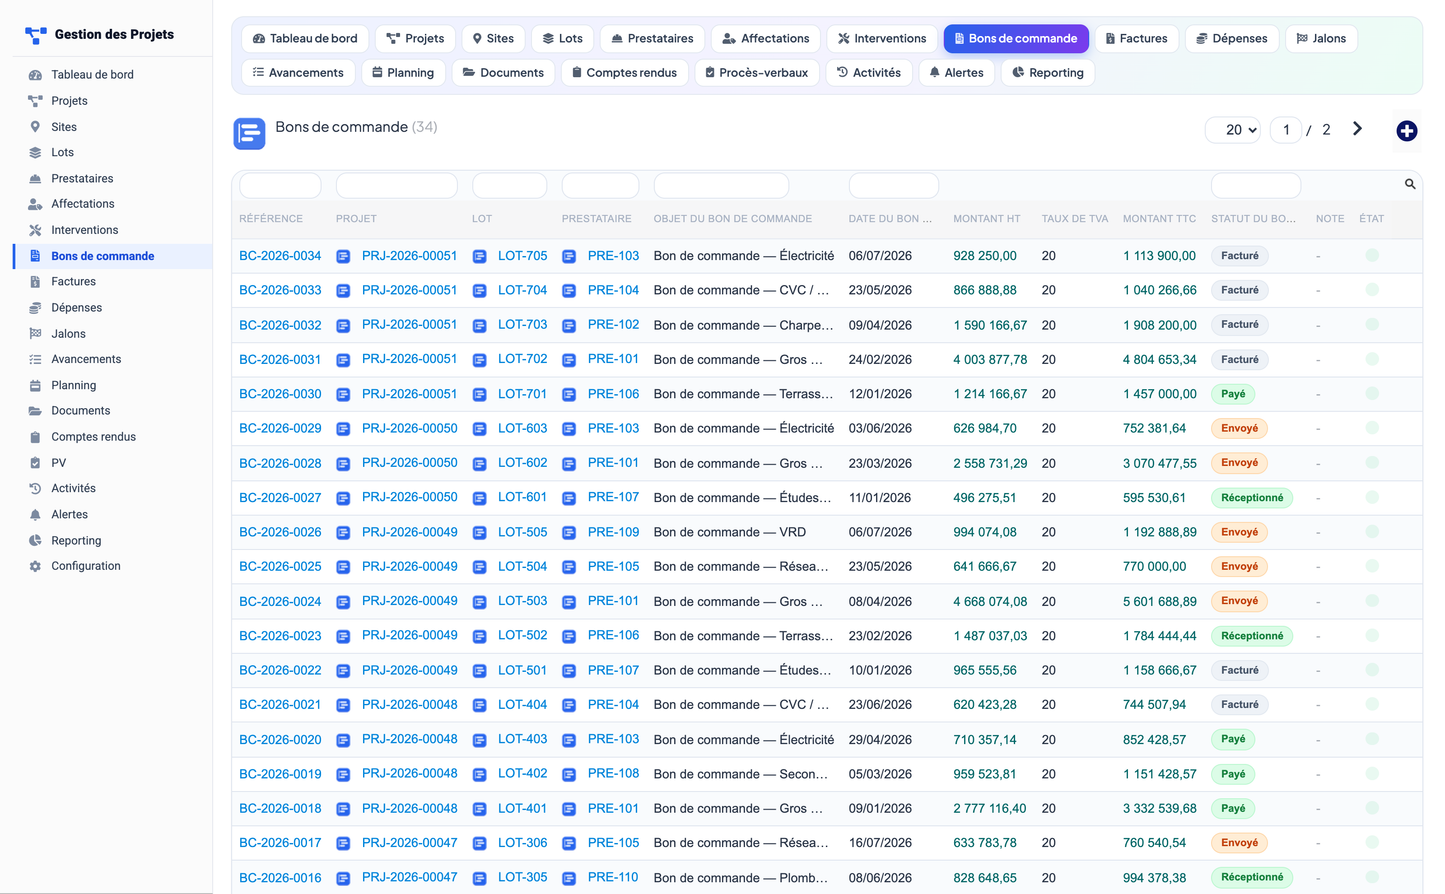This screenshot has width=1445, height=894.
Task: Open Configuration gear in sidebar
Action: point(35,566)
